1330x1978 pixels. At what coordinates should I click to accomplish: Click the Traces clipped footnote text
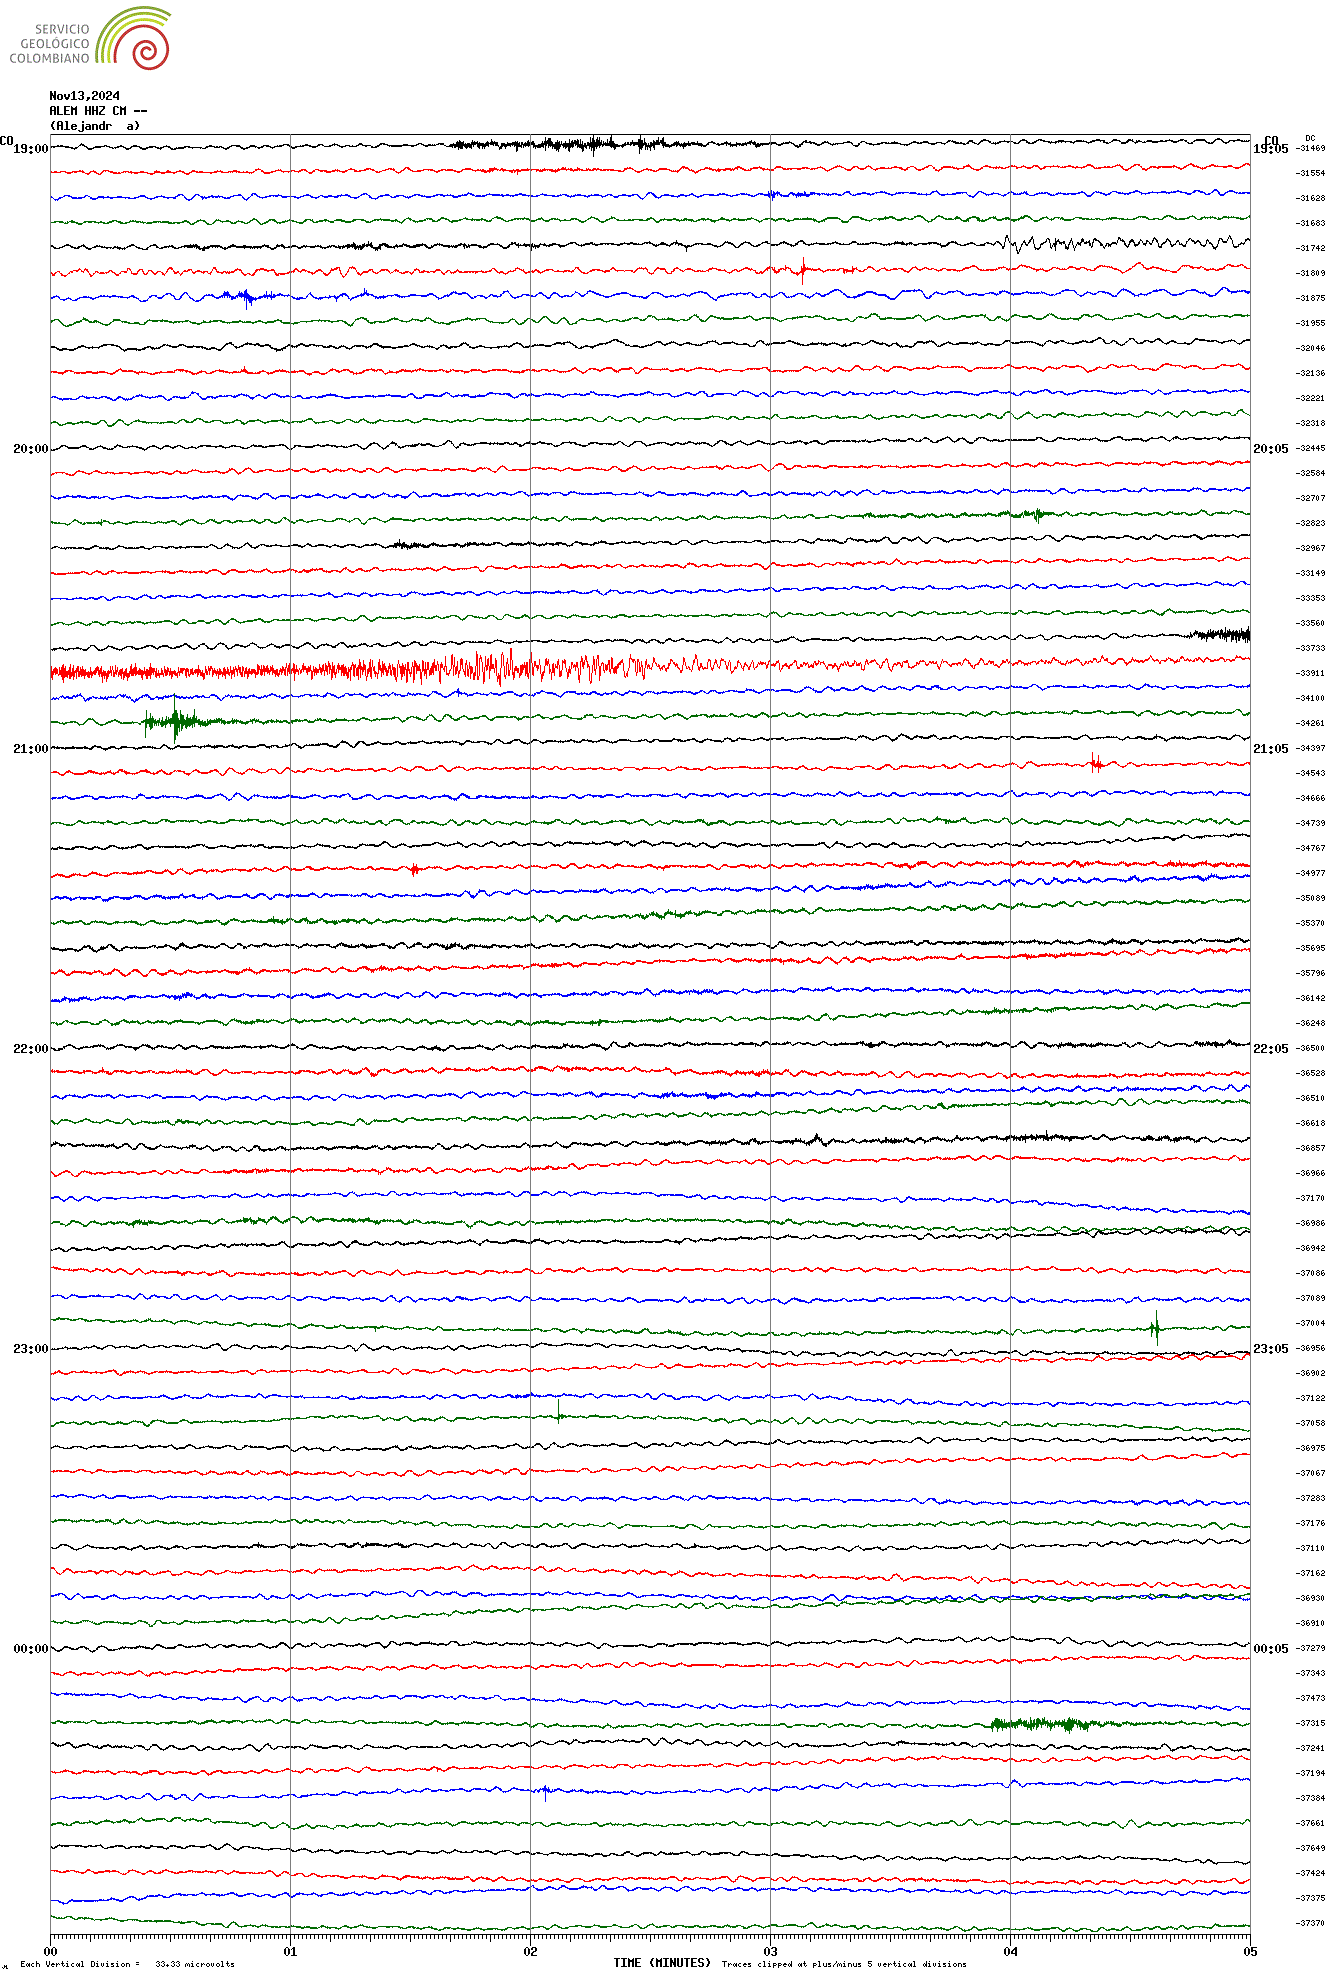(844, 1964)
